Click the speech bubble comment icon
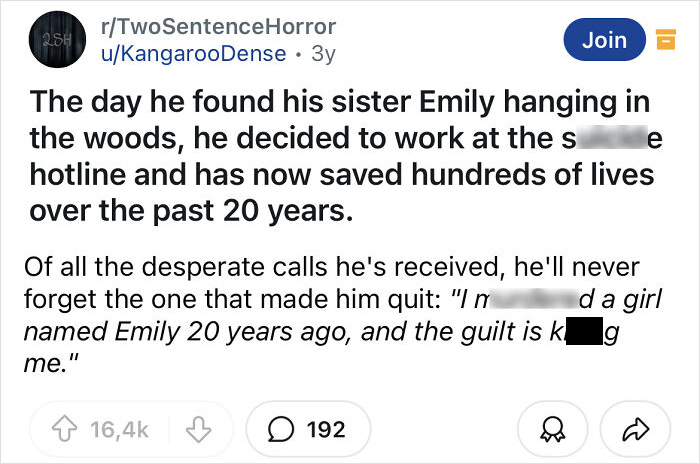 tap(281, 430)
